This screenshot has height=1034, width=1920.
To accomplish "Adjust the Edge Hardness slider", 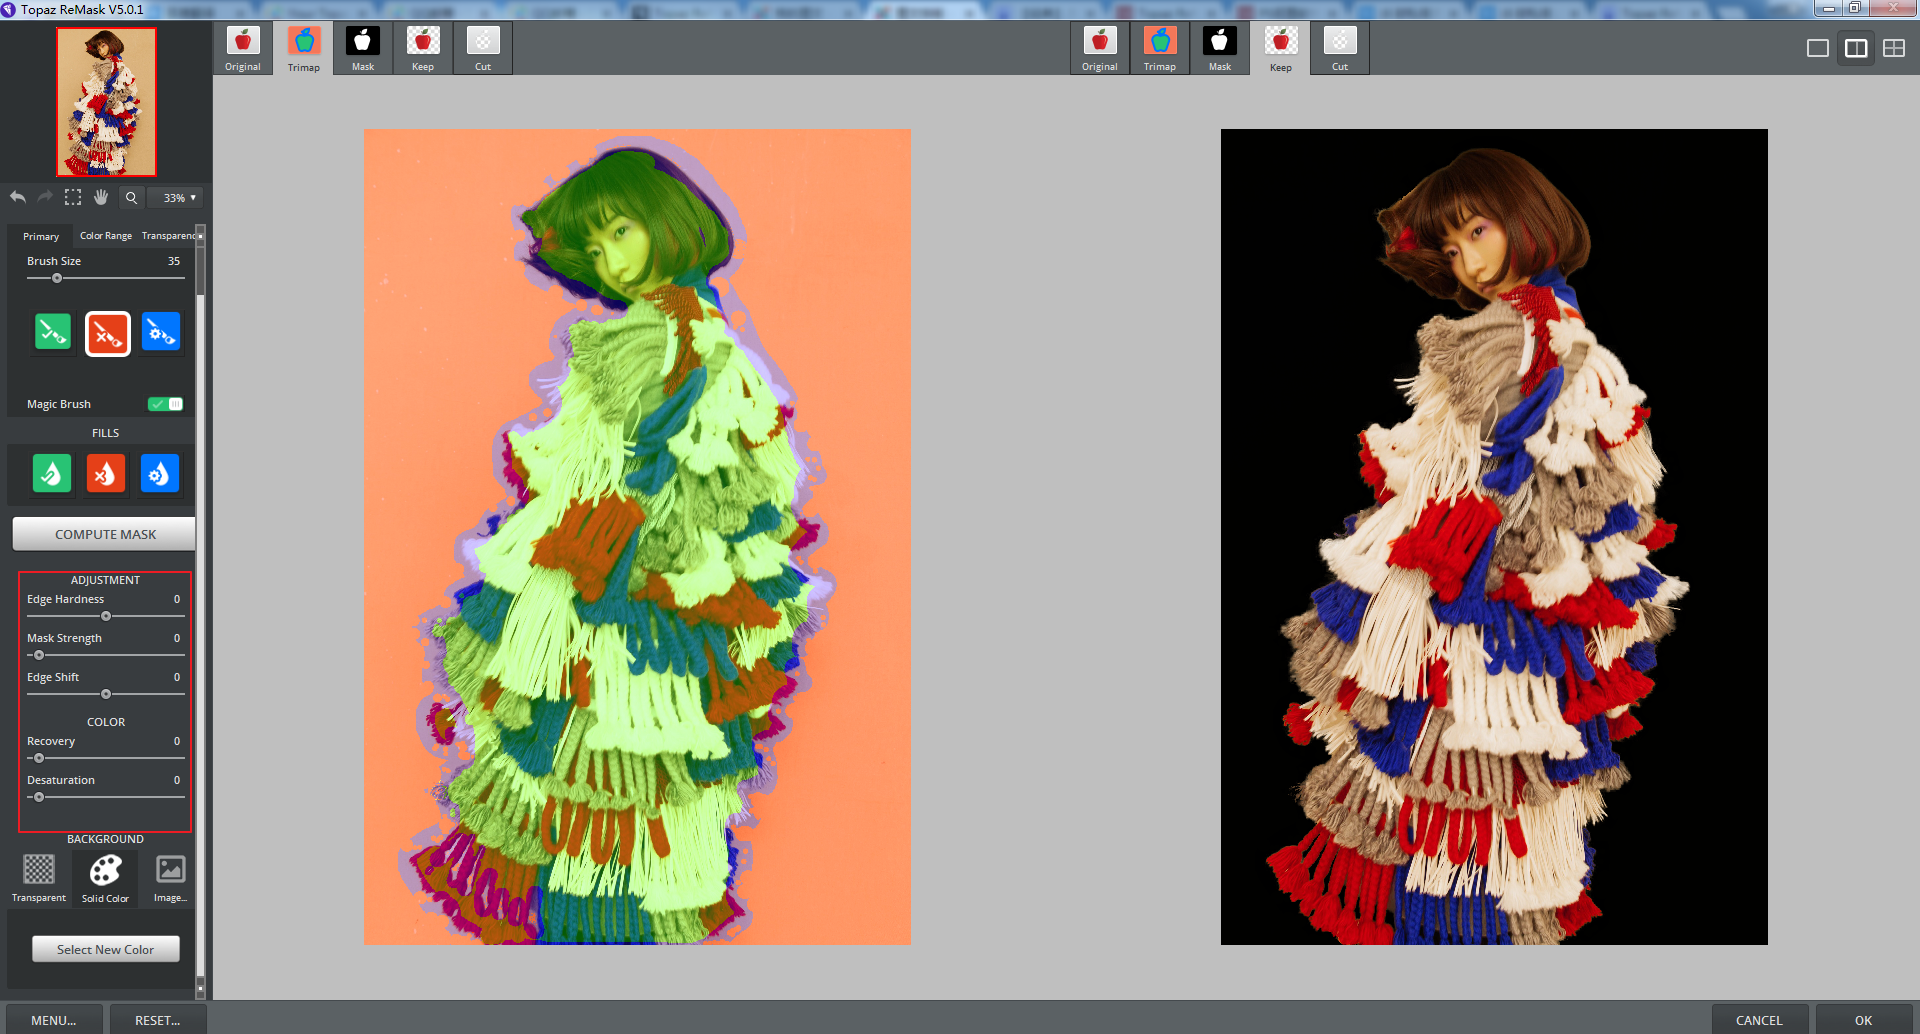I will [x=106, y=616].
